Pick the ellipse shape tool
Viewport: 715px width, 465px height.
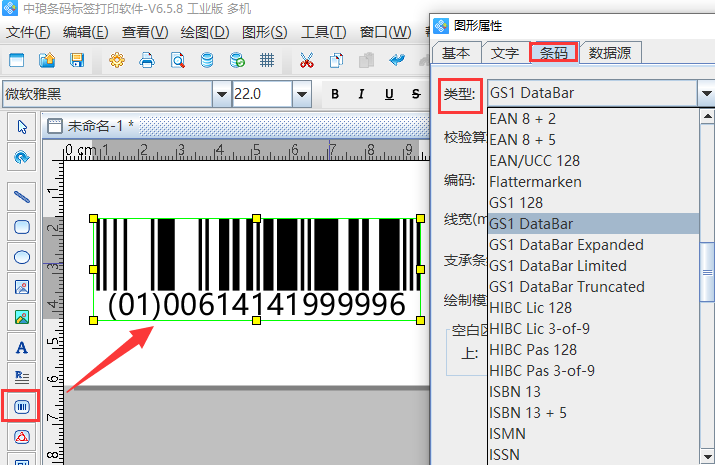click(22, 257)
